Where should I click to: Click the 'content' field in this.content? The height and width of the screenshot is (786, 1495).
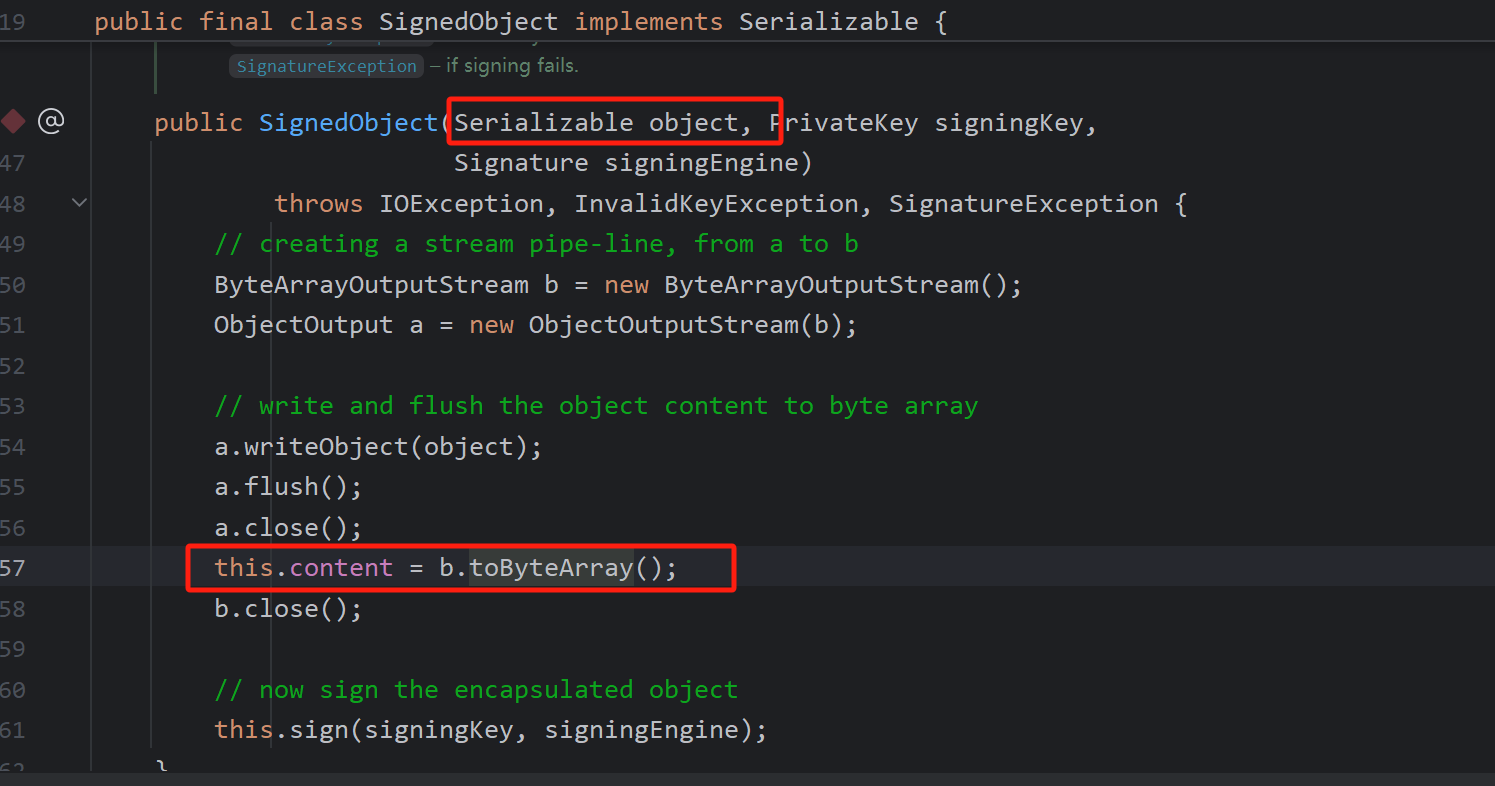[x=341, y=568]
